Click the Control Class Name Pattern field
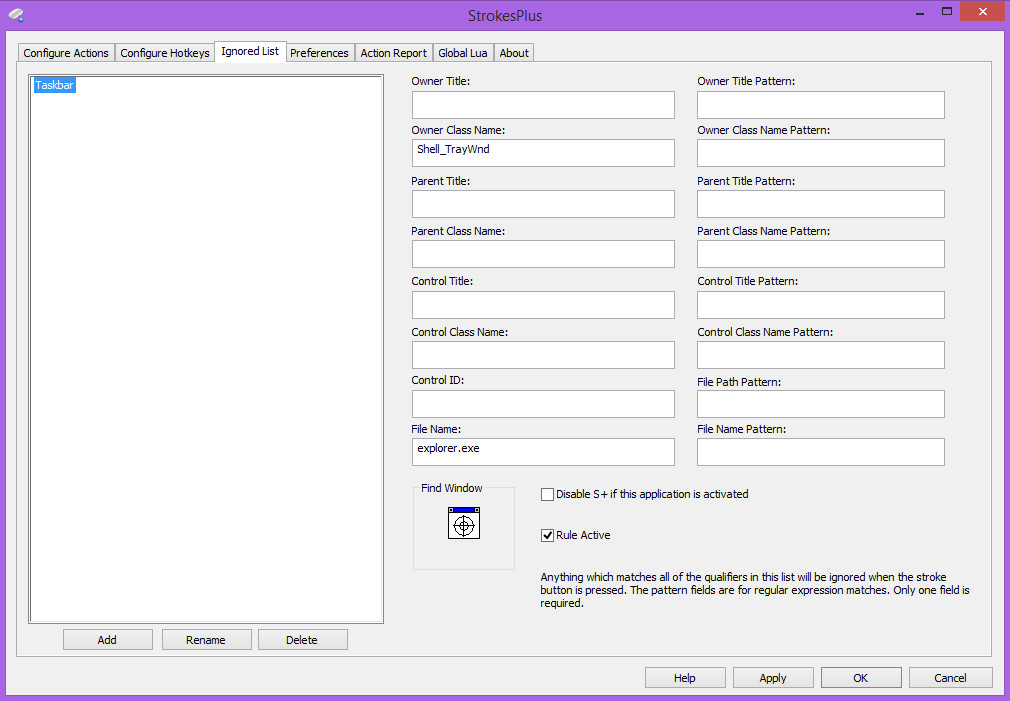 click(x=821, y=355)
